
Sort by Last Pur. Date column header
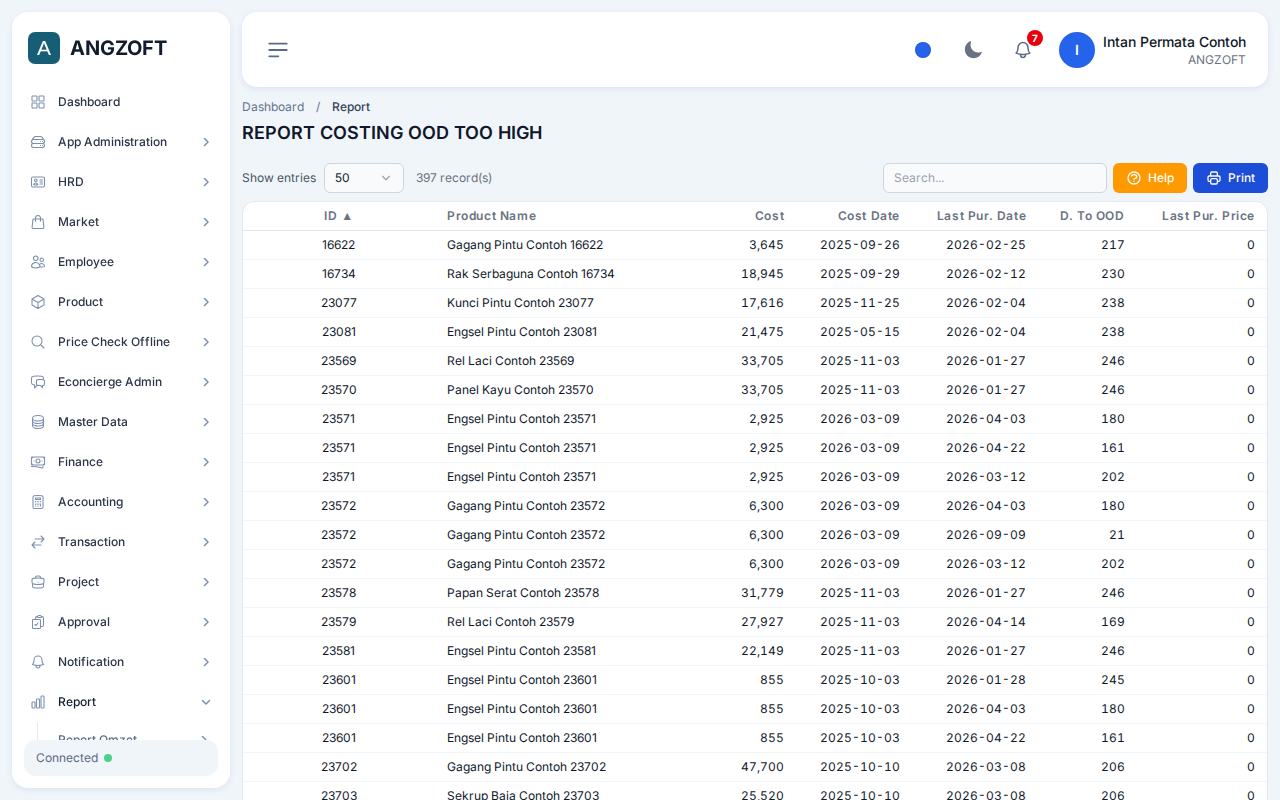pyautogui.click(x=981, y=216)
